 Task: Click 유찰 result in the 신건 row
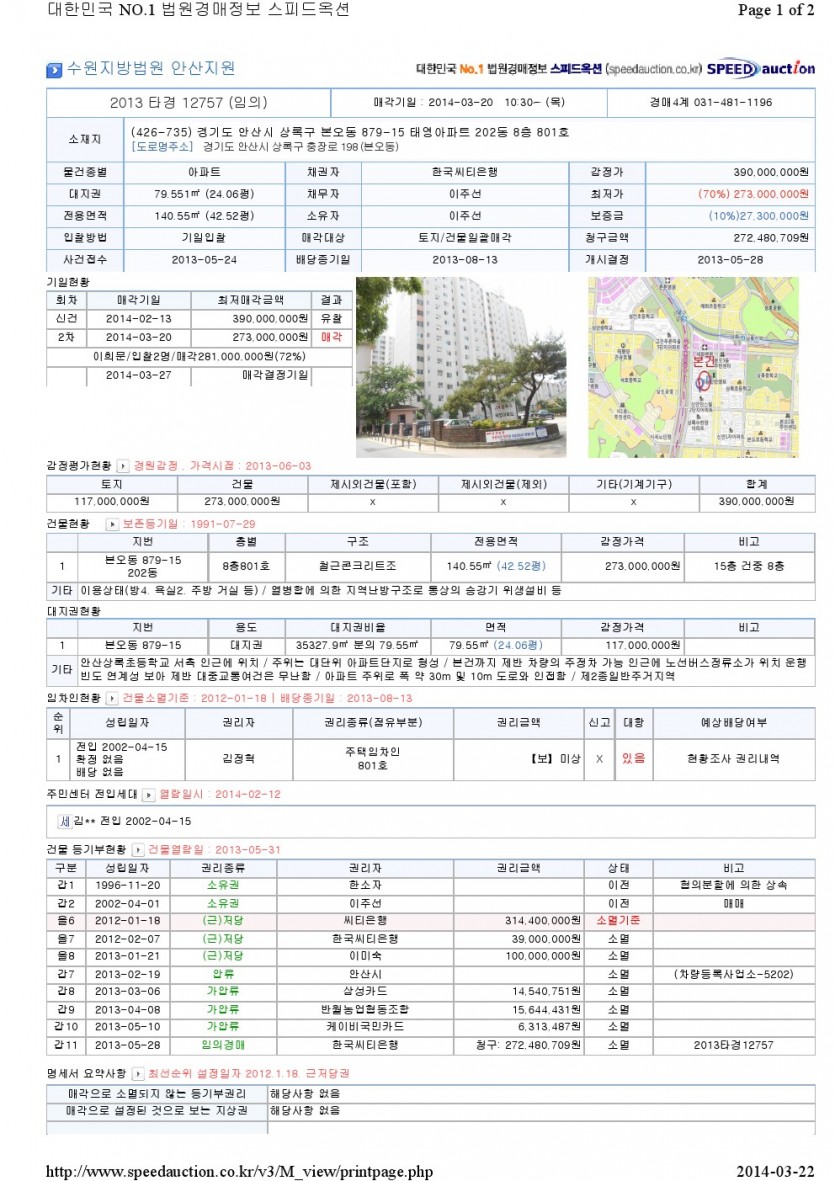point(331,319)
